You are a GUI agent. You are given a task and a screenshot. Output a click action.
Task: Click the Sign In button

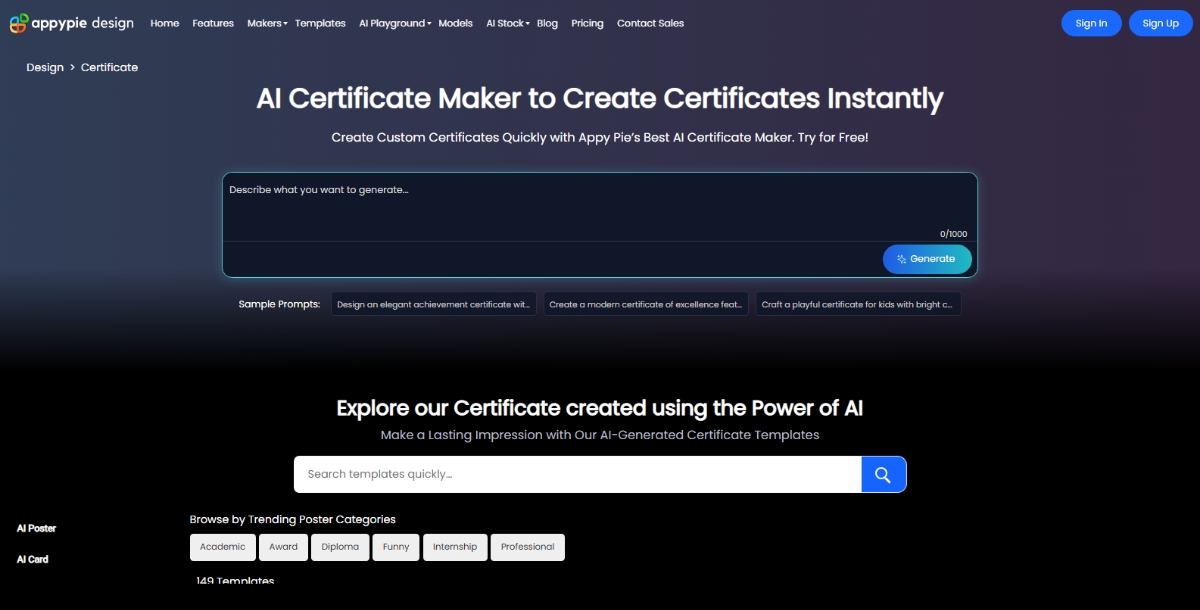click(1091, 23)
